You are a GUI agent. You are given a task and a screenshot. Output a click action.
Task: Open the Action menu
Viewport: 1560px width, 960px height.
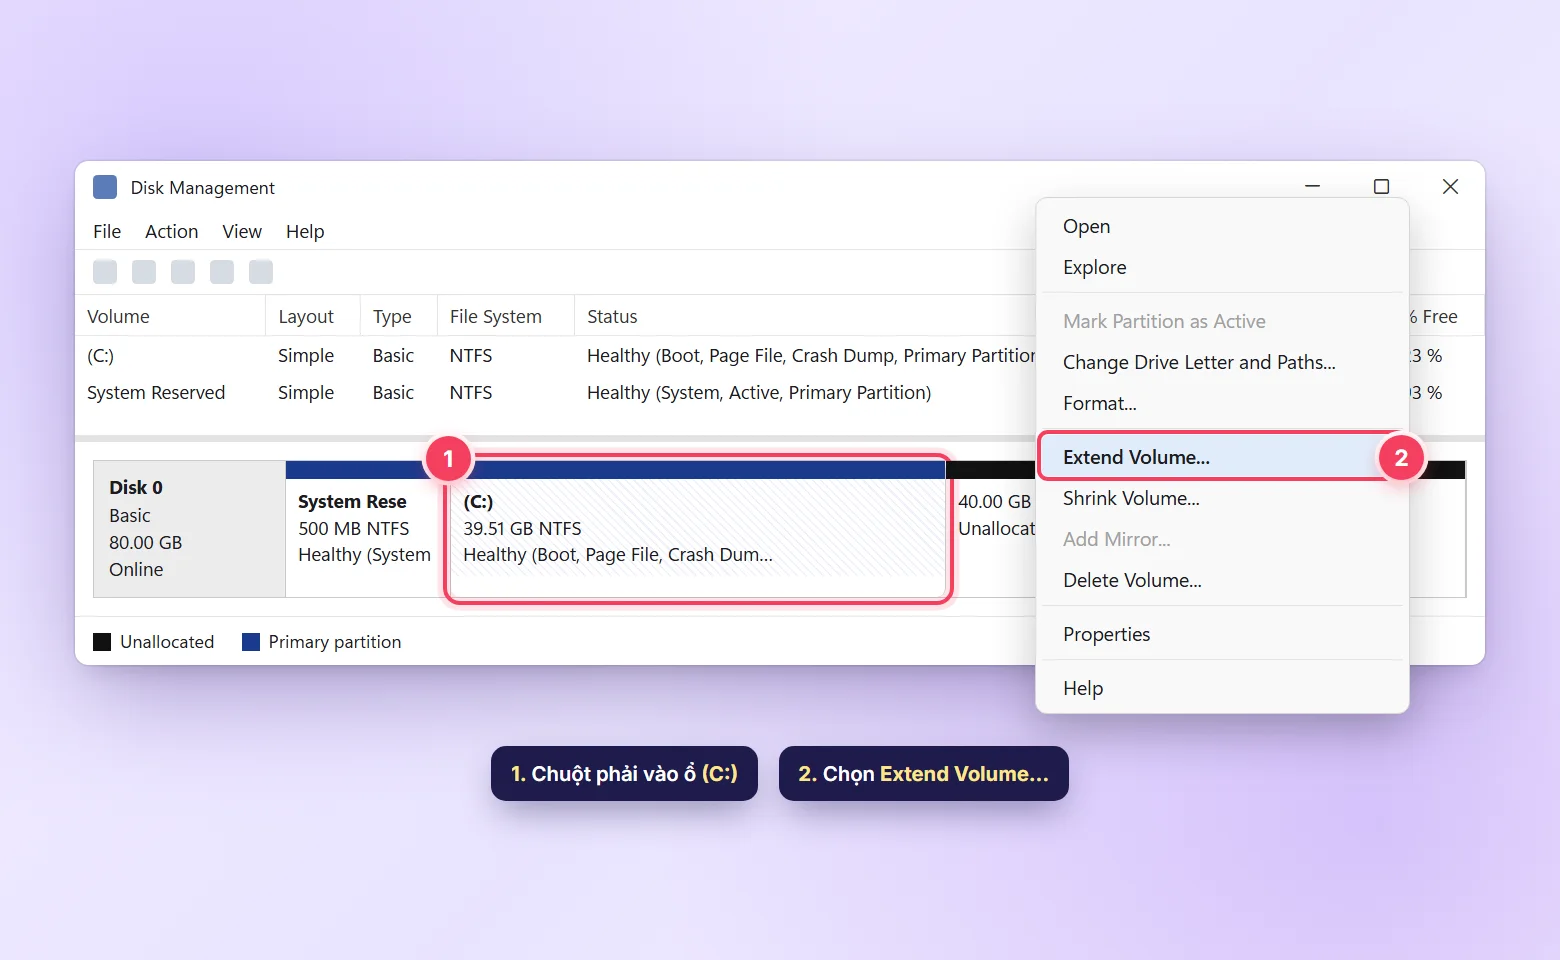click(172, 232)
